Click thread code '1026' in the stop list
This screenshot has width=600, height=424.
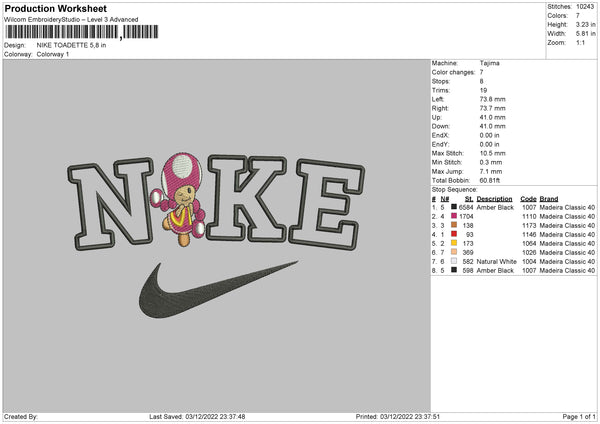coord(529,253)
